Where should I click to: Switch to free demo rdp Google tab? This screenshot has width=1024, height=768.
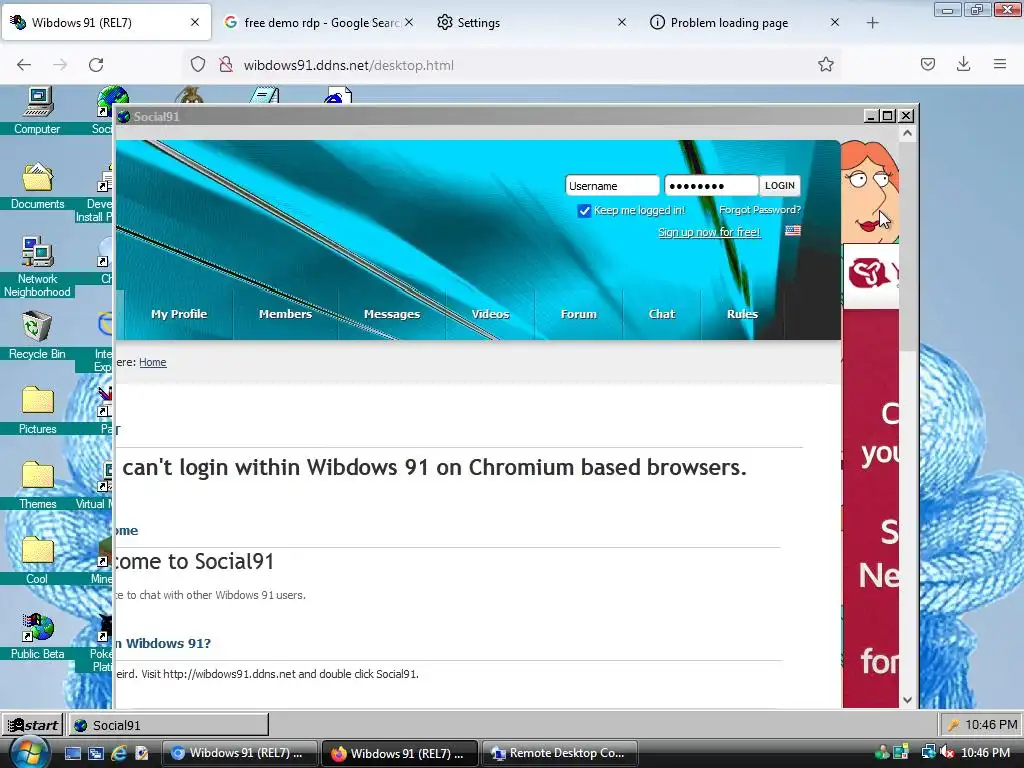pos(318,23)
